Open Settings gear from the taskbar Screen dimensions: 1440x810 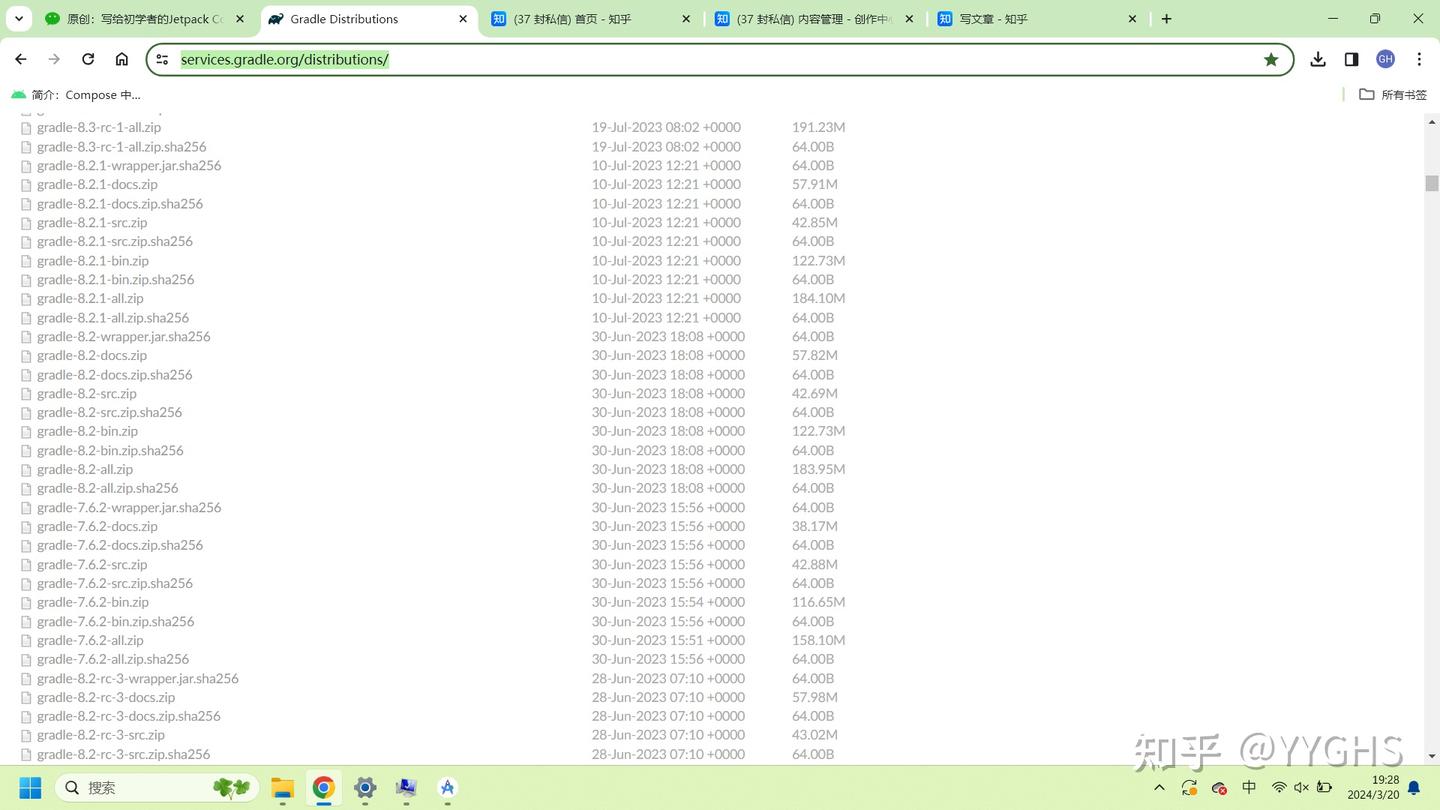click(365, 788)
